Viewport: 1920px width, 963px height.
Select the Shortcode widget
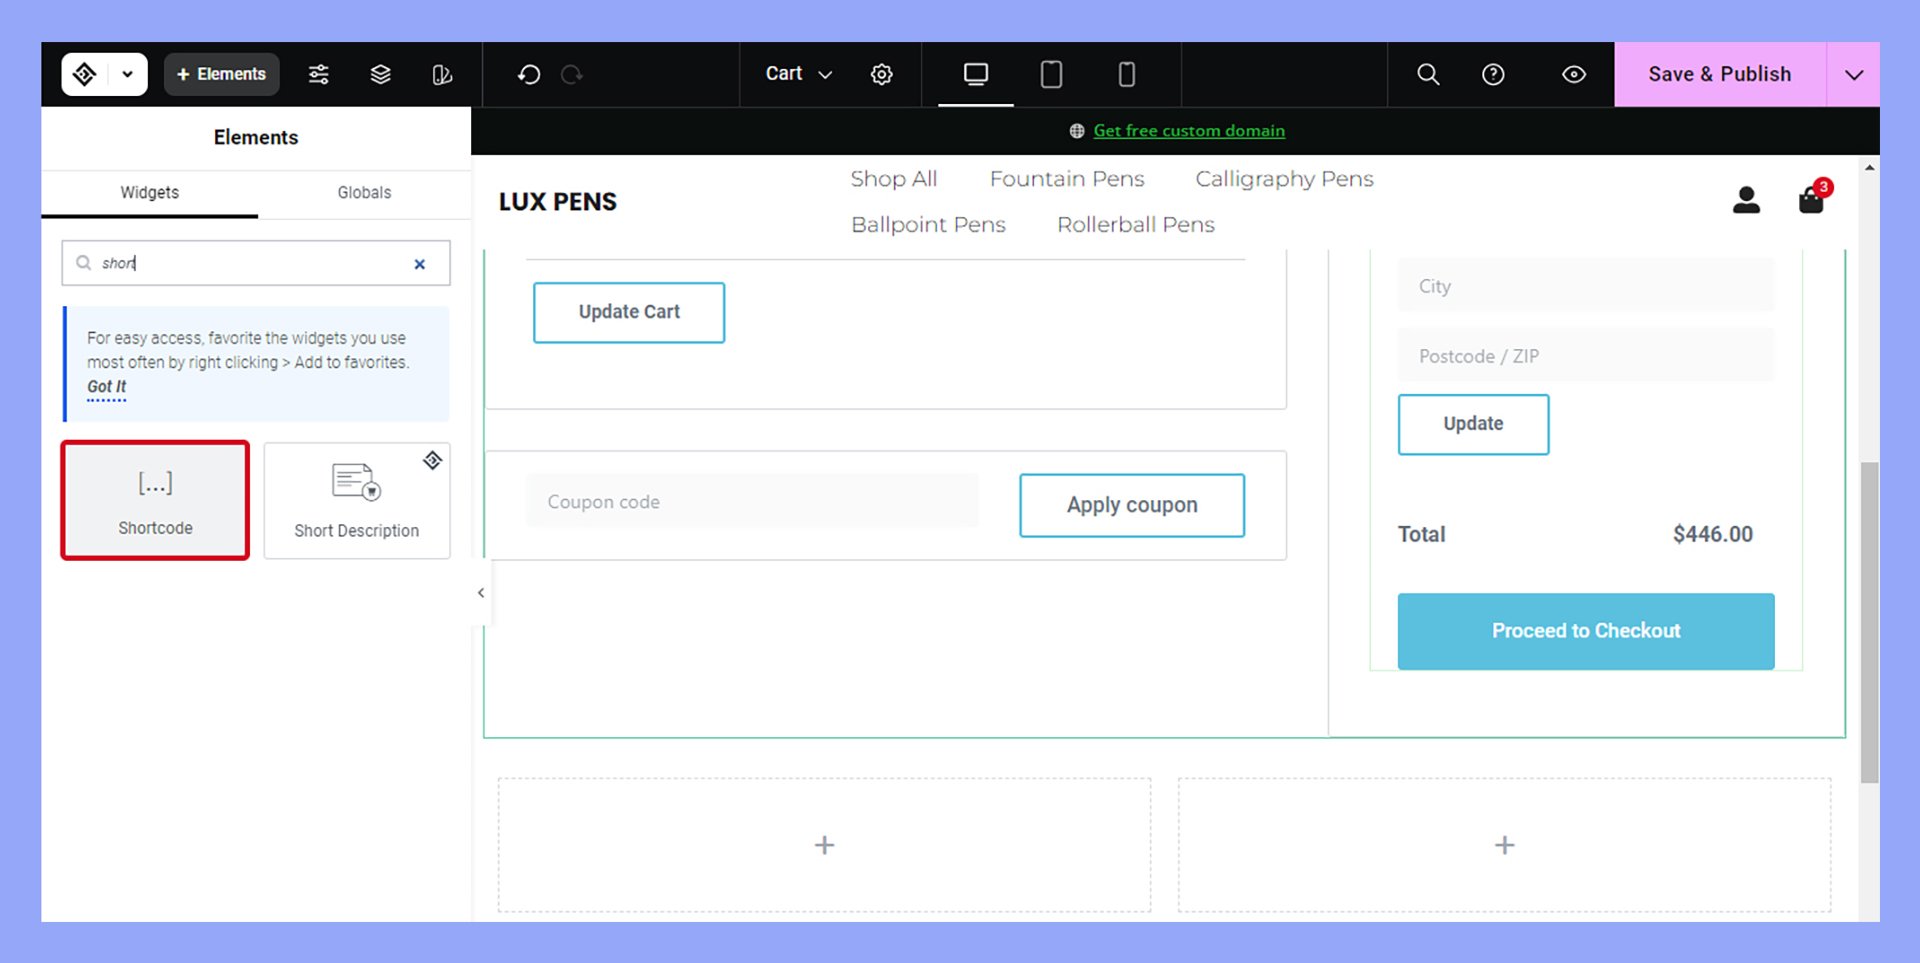click(154, 500)
